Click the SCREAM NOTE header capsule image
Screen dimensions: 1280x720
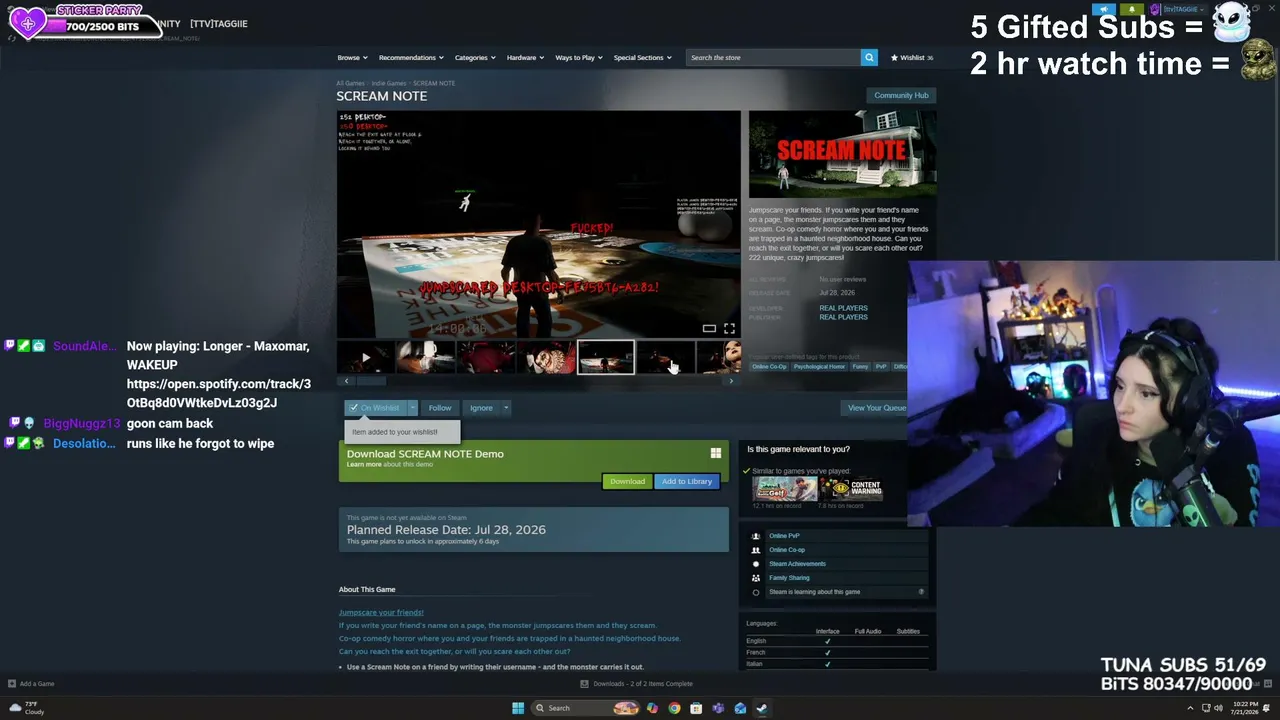[842, 153]
